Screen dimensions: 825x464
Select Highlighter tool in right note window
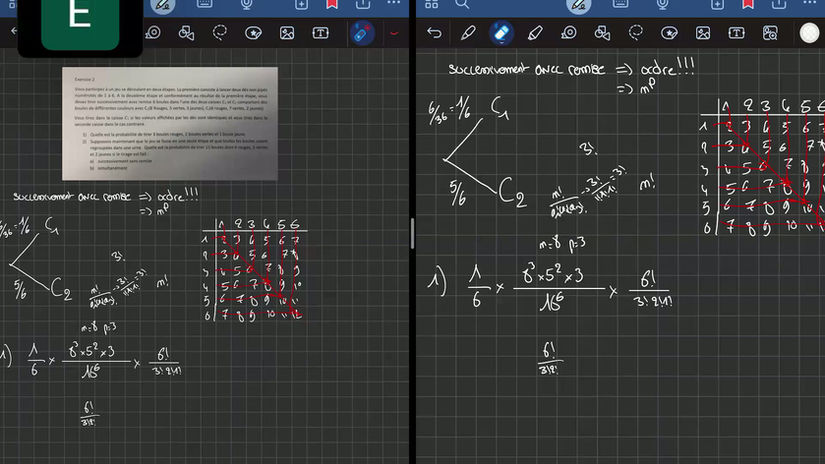(535, 33)
